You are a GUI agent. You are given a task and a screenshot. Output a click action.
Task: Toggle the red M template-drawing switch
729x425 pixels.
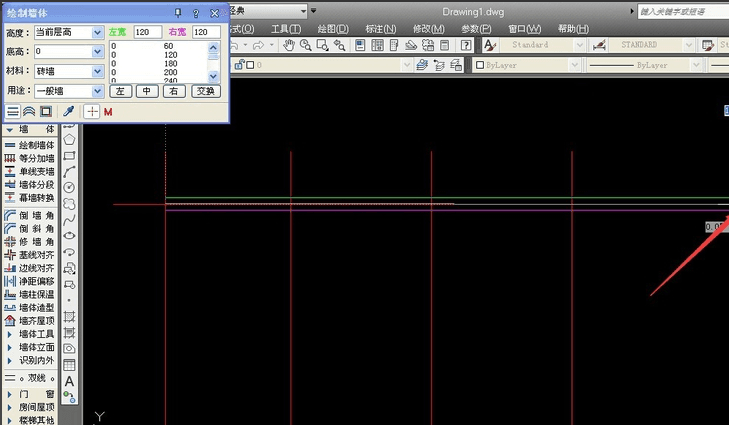click(x=108, y=112)
